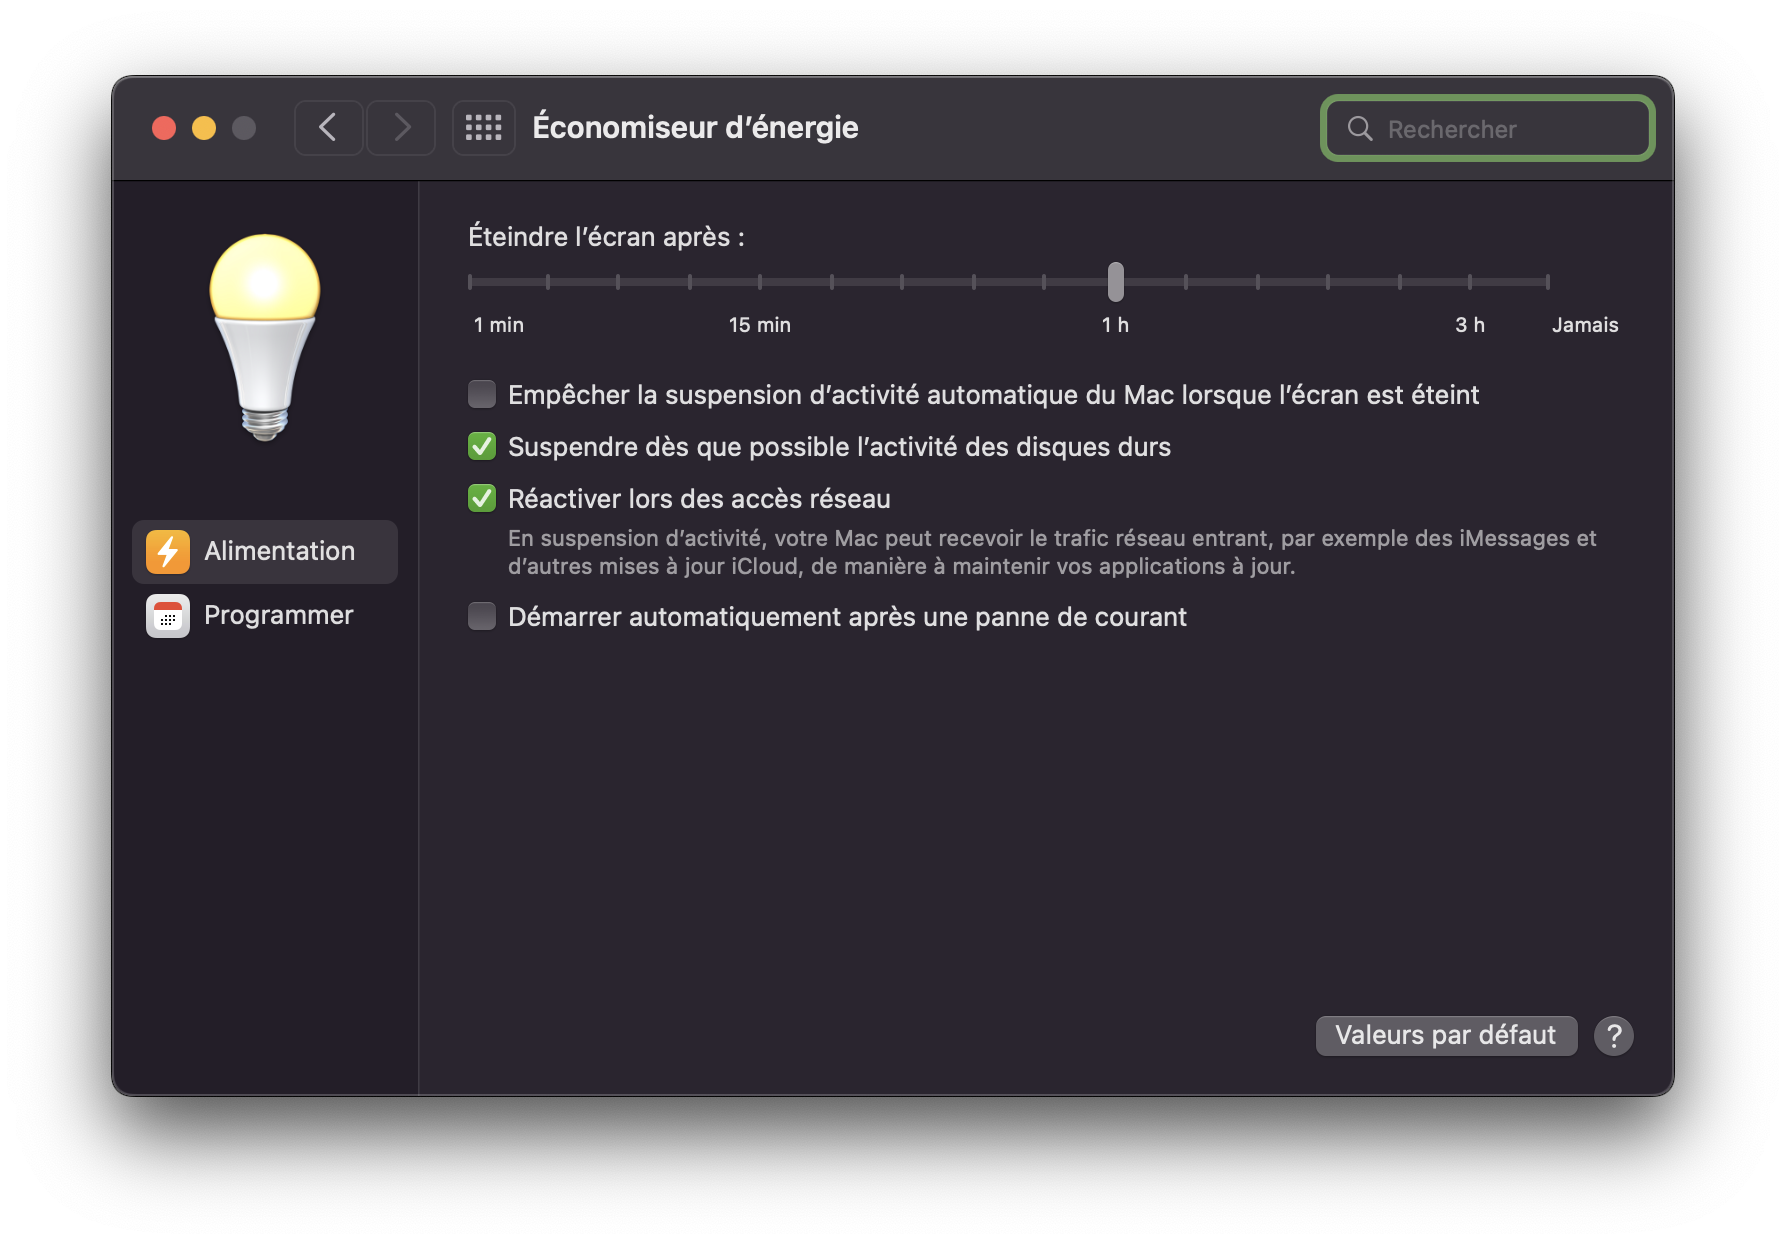The height and width of the screenshot is (1244, 1786).
Task: Disable suspending hard disk activity
Action: tap(481, 447)
